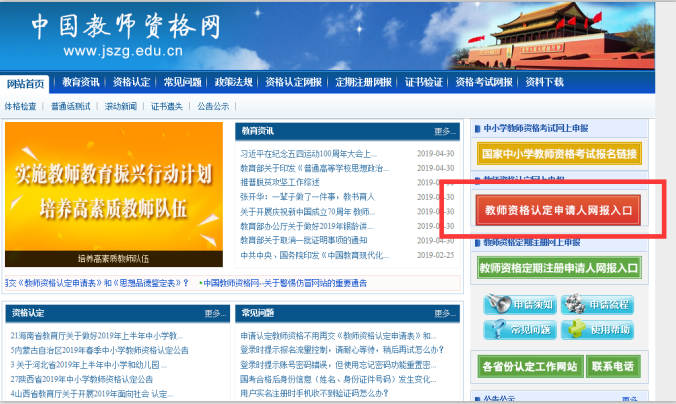Click 体检检查 sub-navigation link
Viewport: 676px width, 404px height.
20,105
